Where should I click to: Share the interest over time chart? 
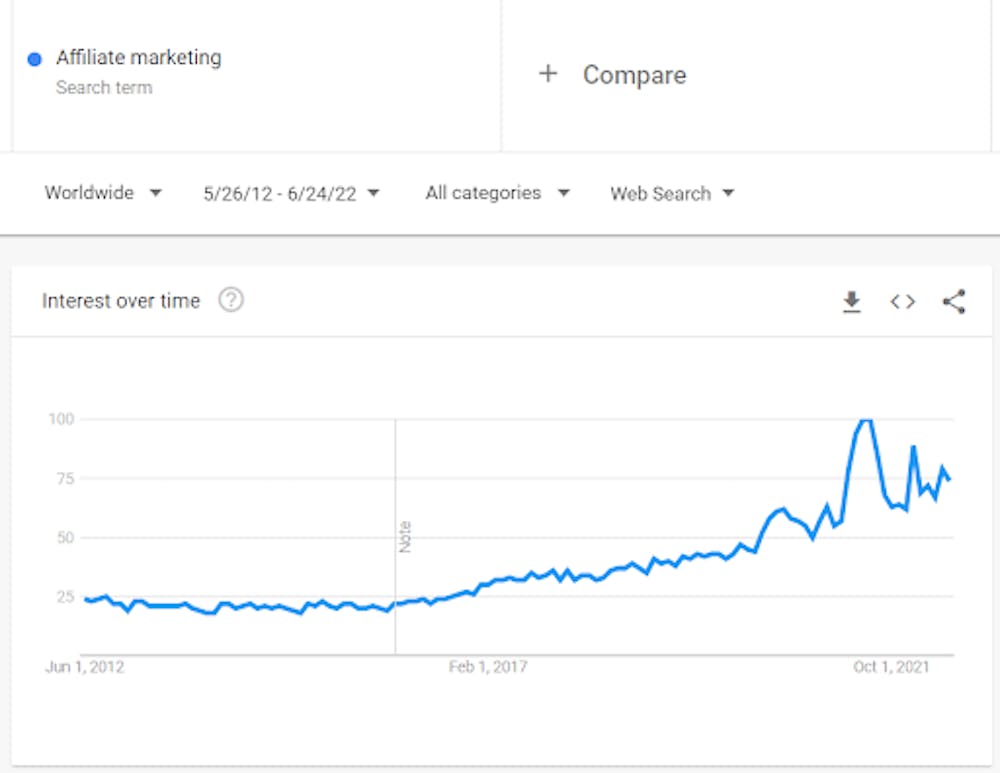(x=954, y=301)
